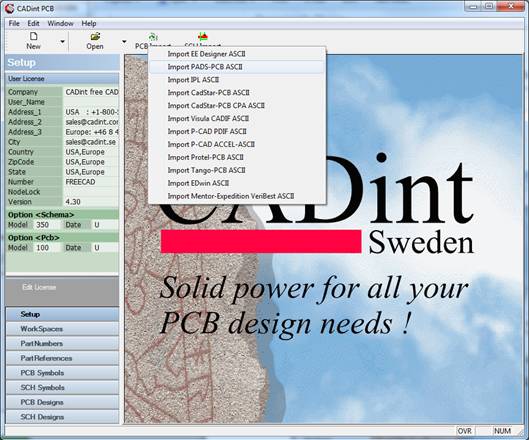Click the Edit License button

pyautogui.click(x=39, y=287)
